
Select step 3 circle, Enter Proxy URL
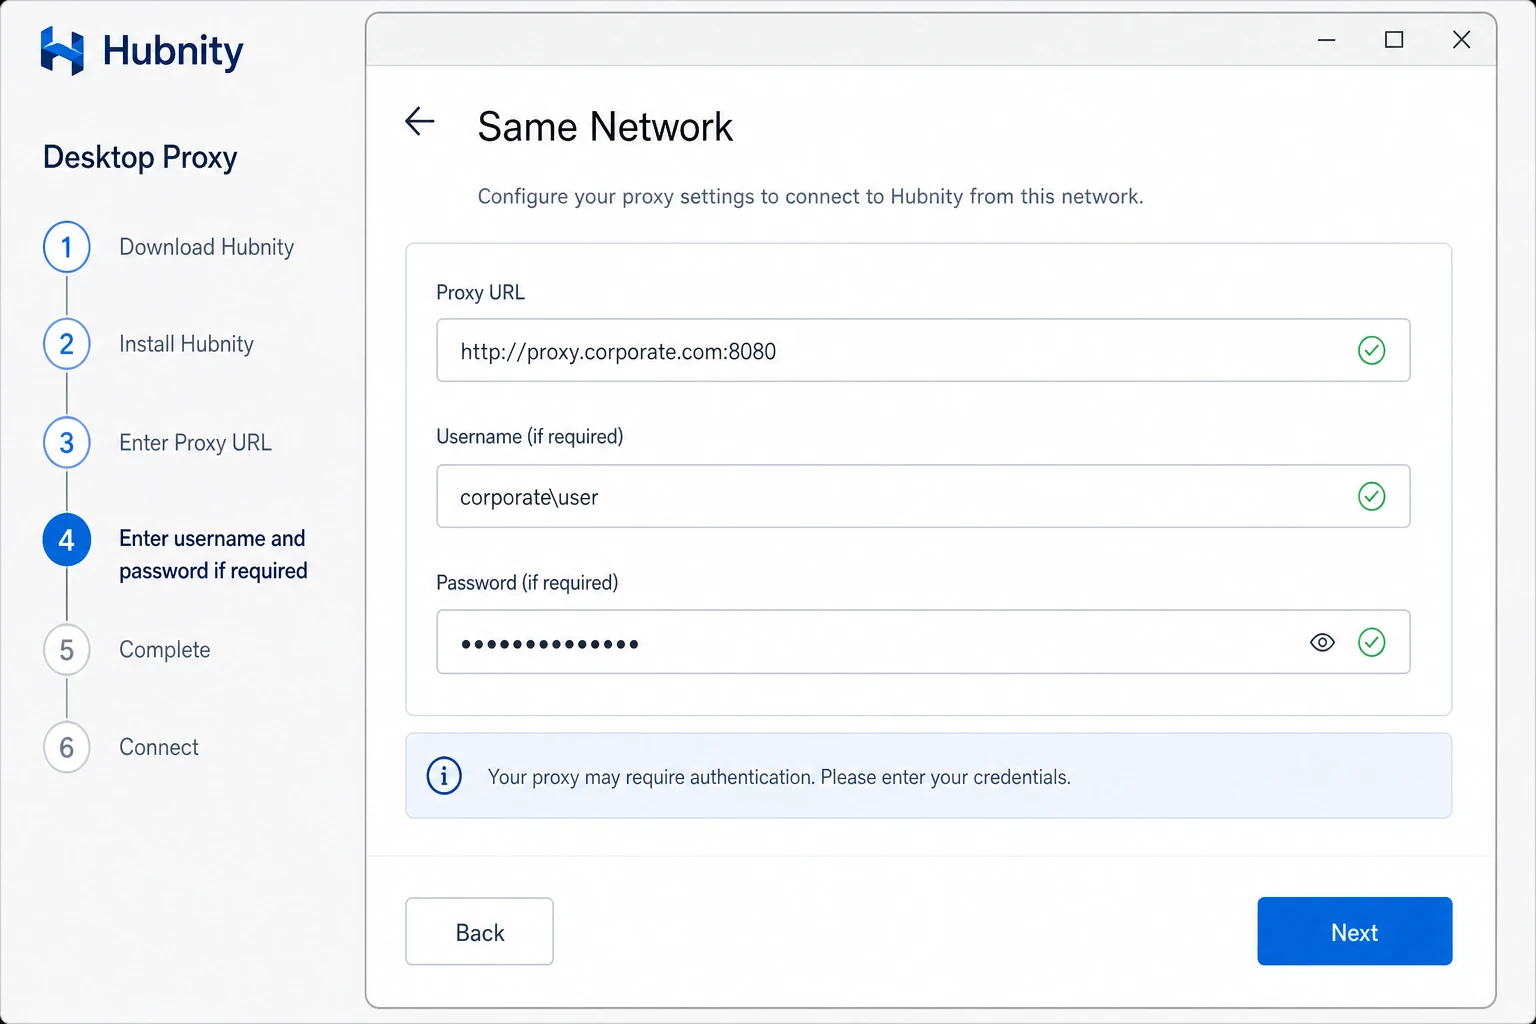coord(67,442)
